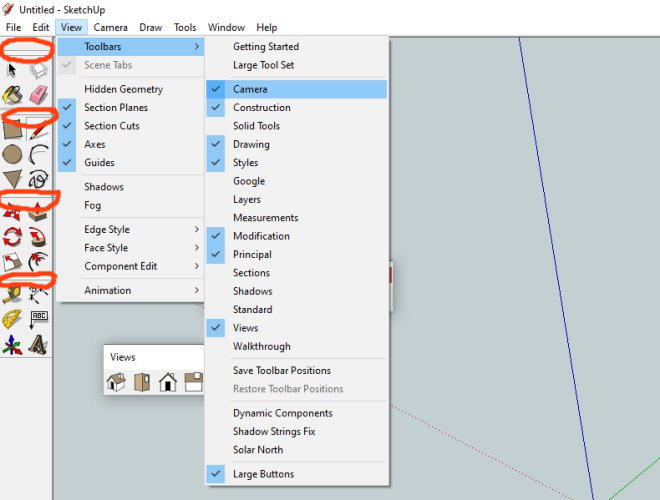Select the Push/Pull tool
This screenshot has height=500, width=660.
(38, 211)
